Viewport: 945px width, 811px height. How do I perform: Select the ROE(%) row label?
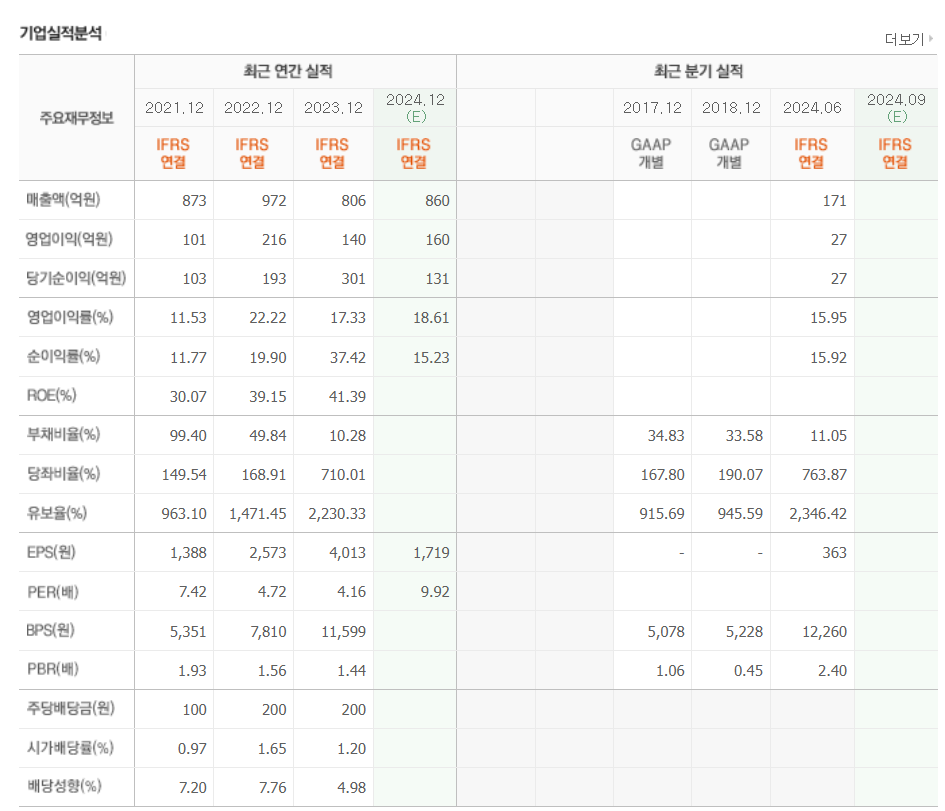51,396
